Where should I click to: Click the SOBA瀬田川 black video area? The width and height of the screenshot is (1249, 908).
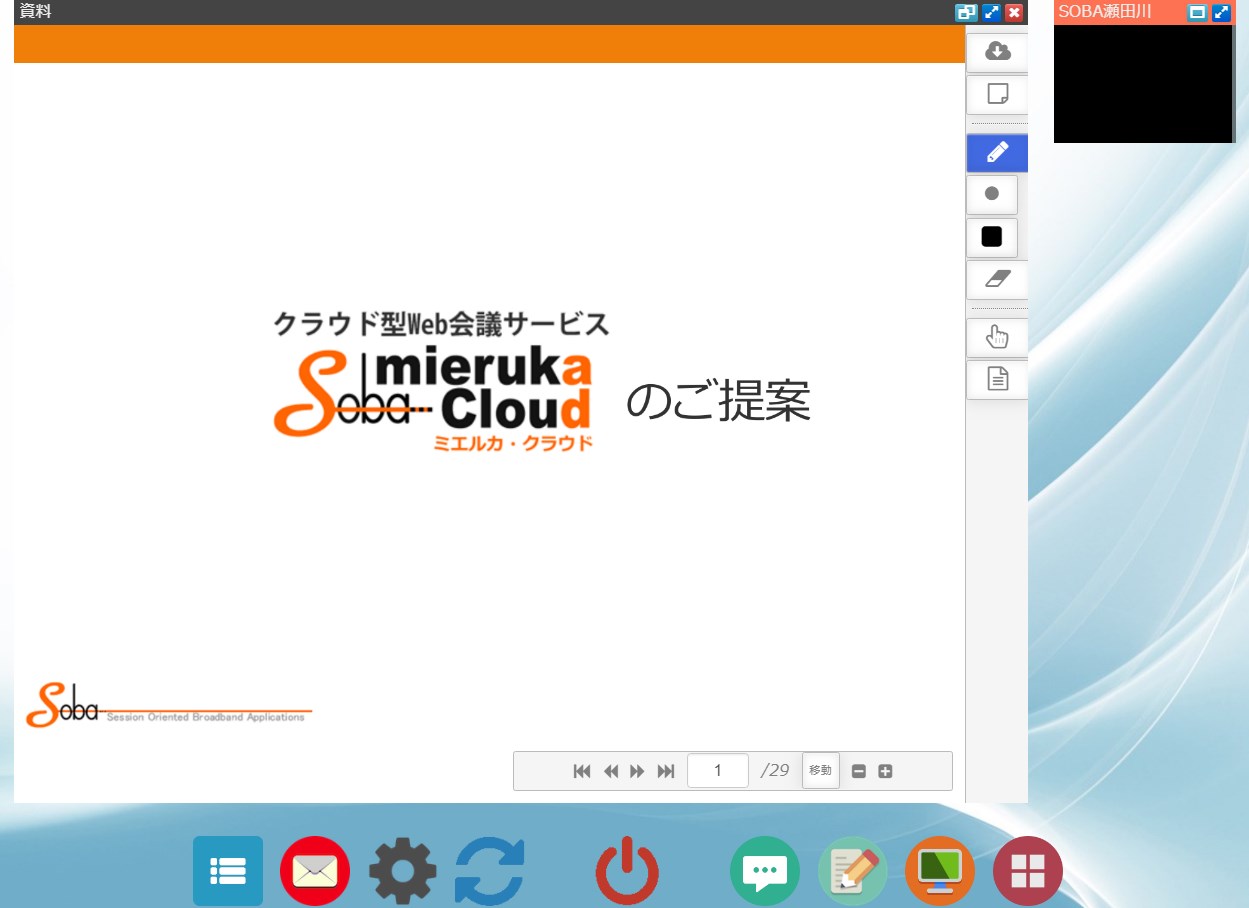[1143, 84]
